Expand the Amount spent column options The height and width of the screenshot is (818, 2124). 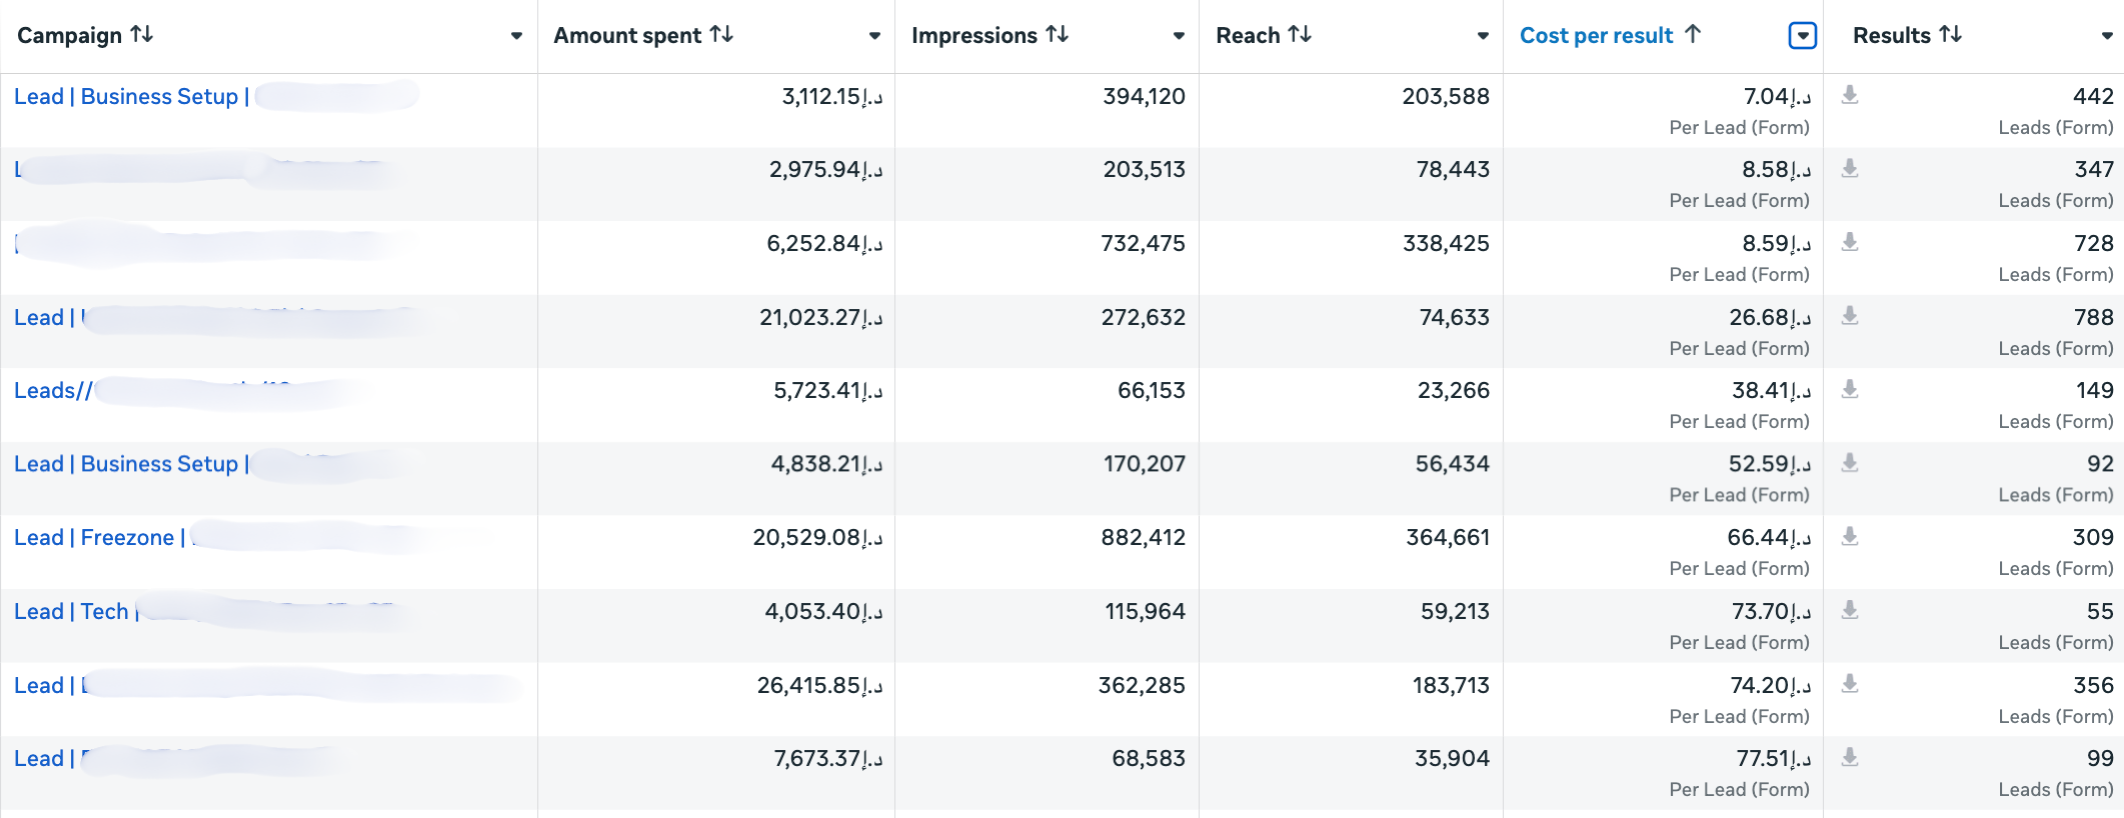pos(874,36)
